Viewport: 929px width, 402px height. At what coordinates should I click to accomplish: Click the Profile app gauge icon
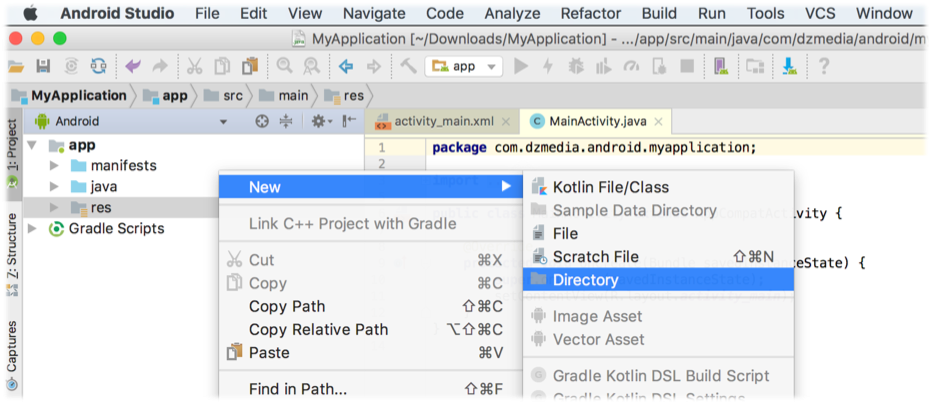coord(632,66)
